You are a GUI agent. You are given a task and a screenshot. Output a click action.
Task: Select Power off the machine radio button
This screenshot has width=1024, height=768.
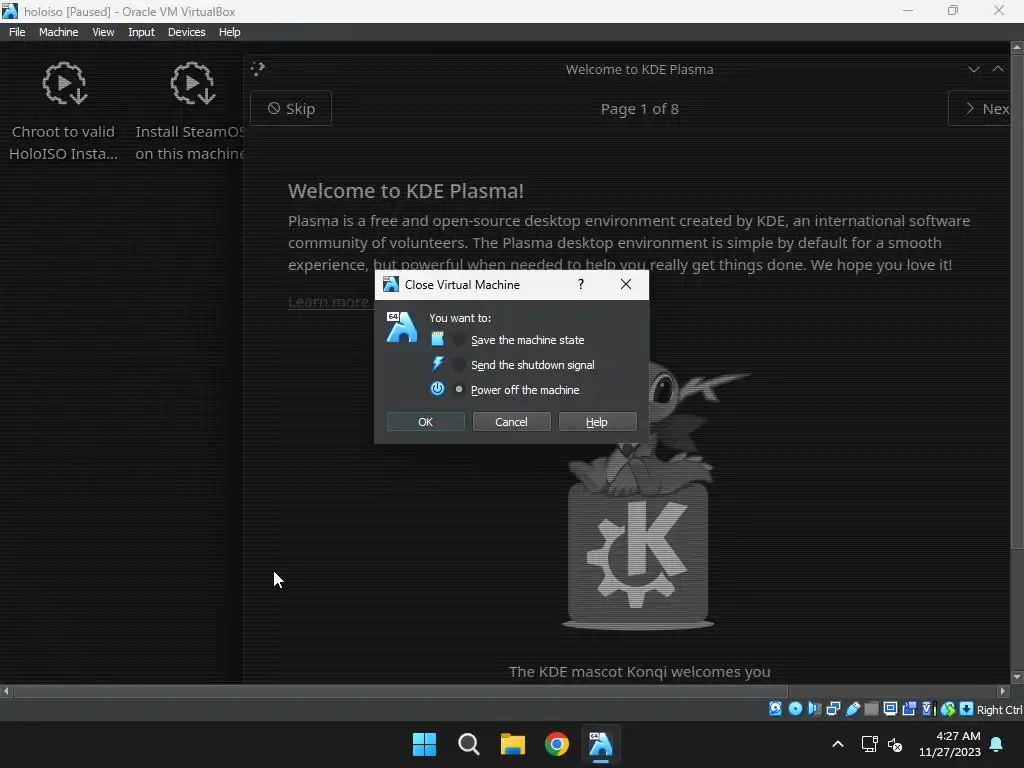(459, 389)
